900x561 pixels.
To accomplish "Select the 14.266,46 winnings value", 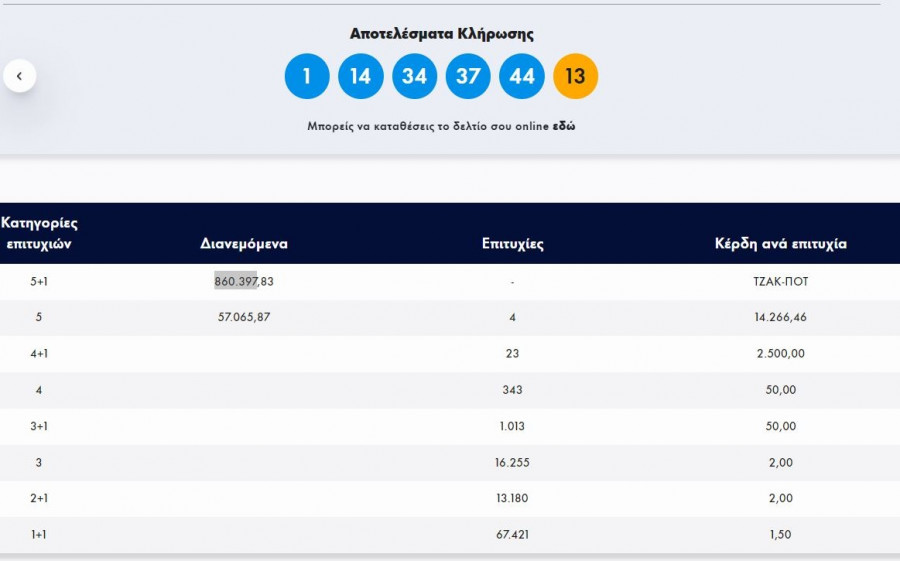I will pyautogui.click(x=780, y=318).
